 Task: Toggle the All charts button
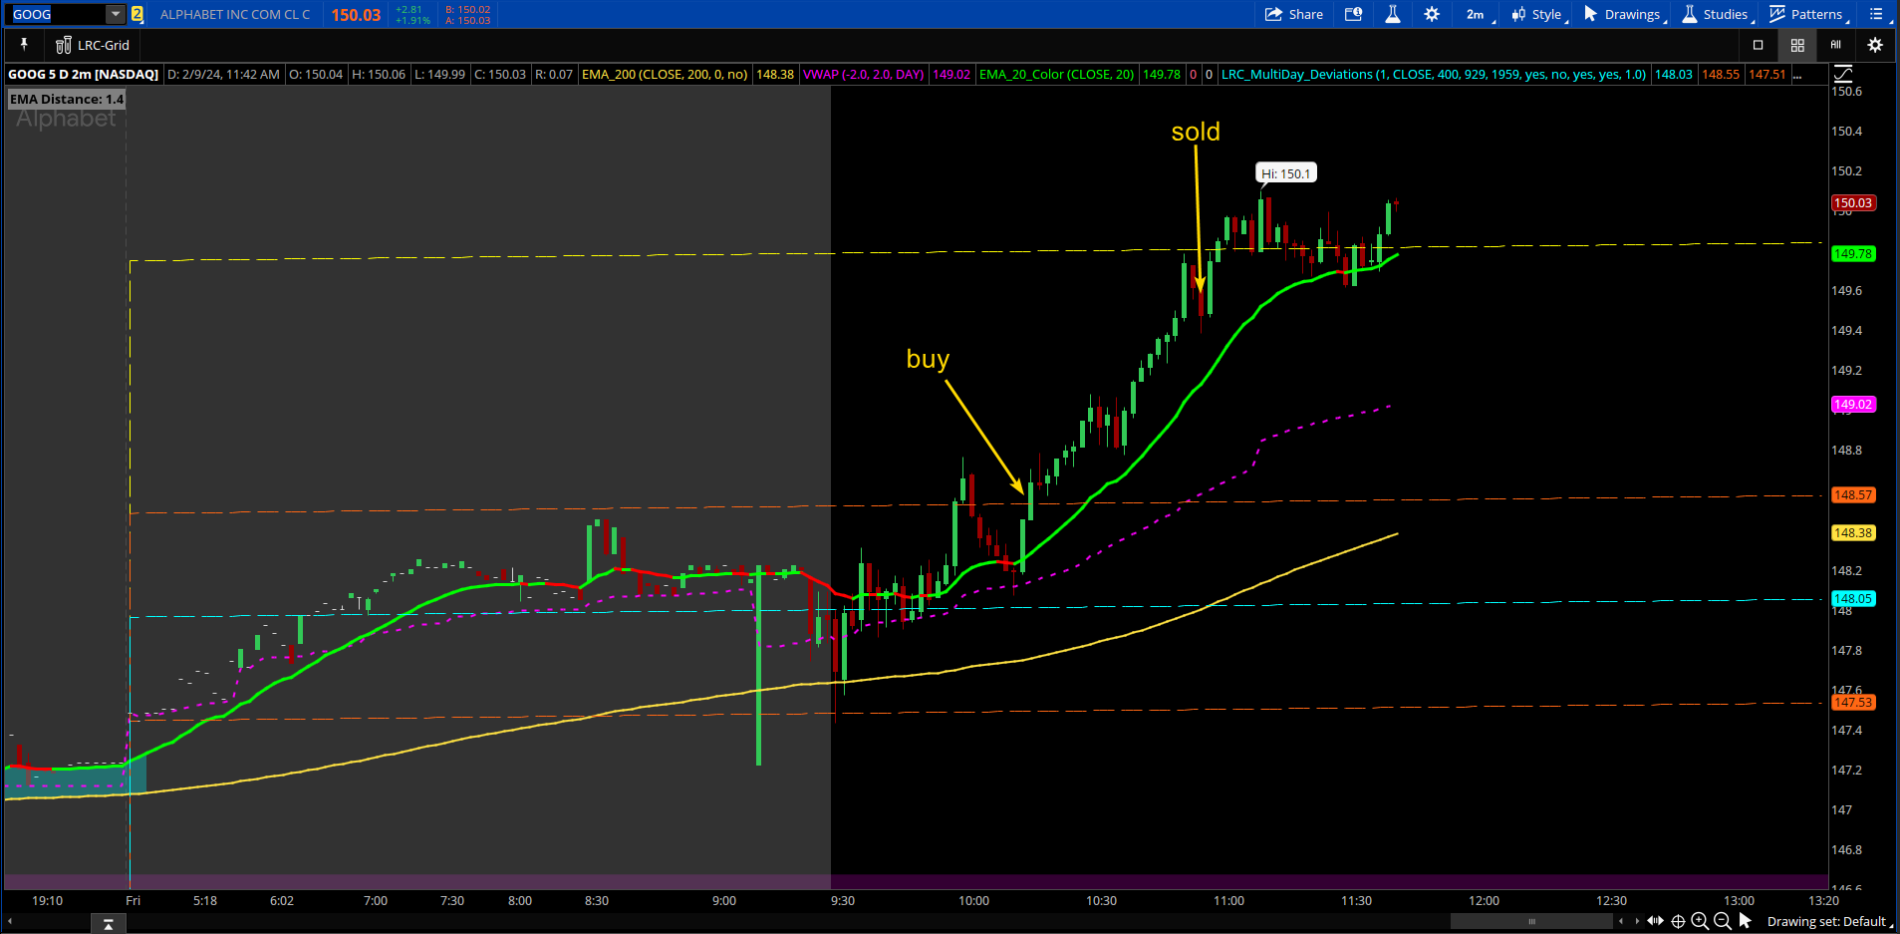pyautogui.click(x=1835, y=45)
